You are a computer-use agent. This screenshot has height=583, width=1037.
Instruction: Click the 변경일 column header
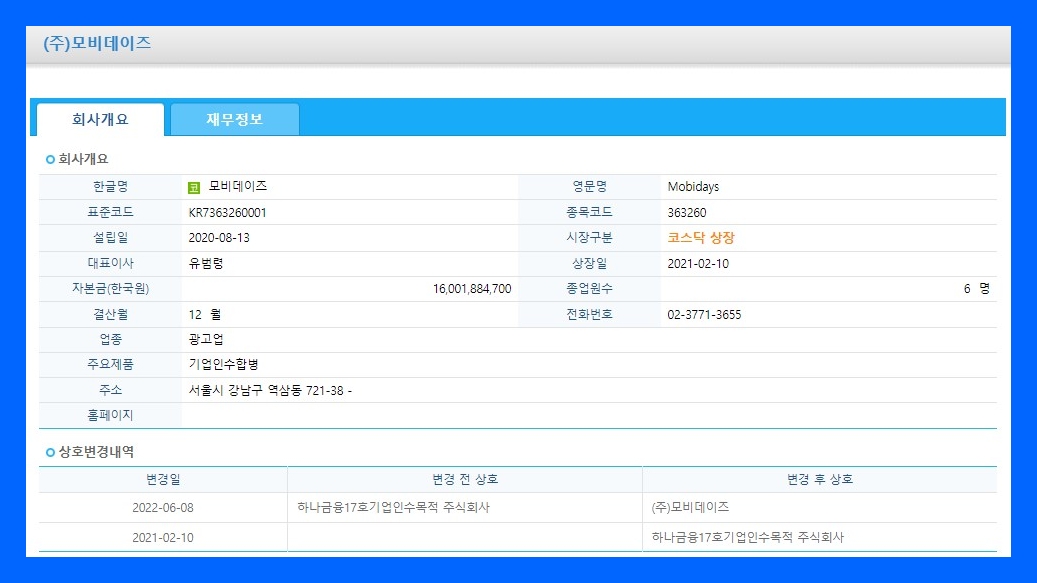(163, 480)
